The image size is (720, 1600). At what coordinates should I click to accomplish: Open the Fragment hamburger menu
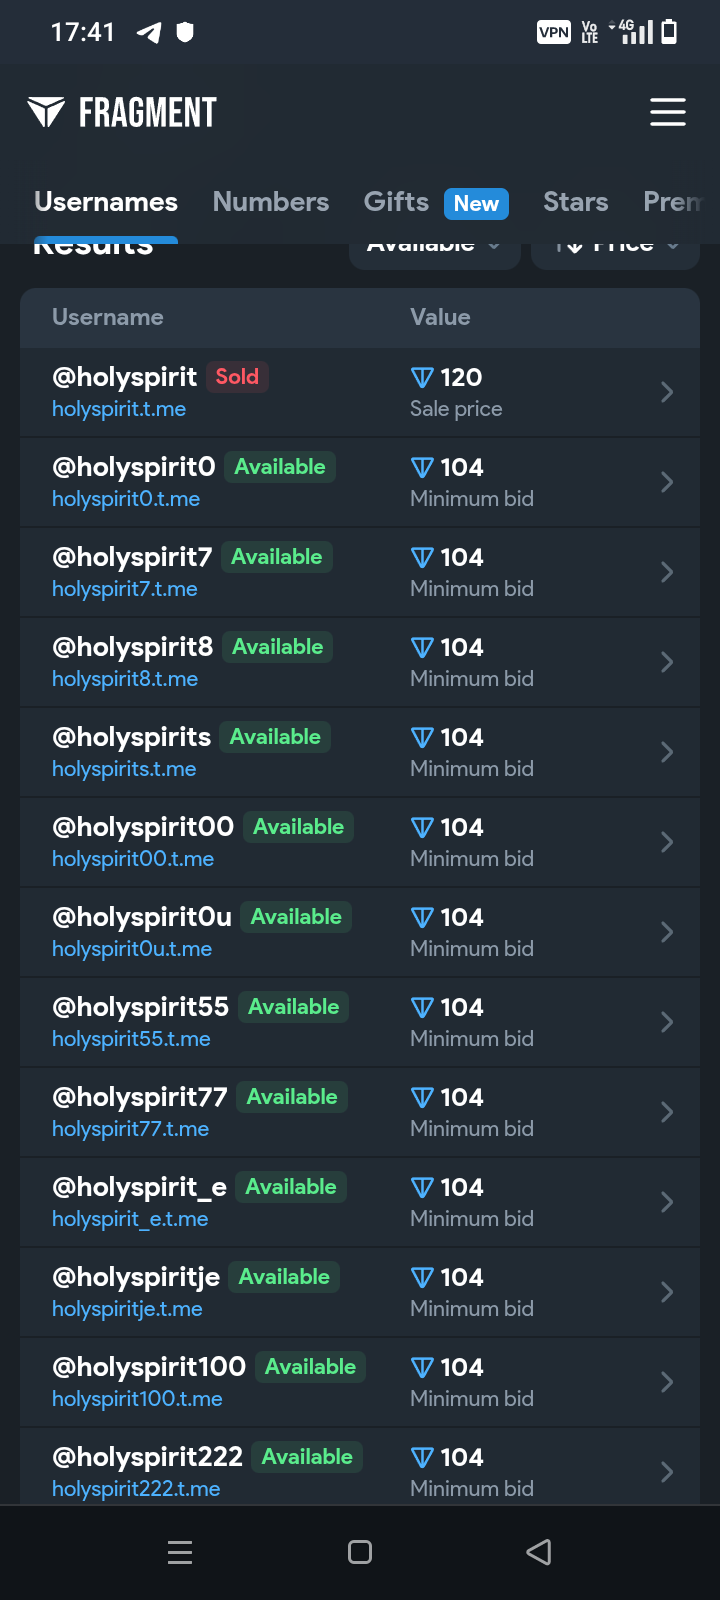[667, 112]
